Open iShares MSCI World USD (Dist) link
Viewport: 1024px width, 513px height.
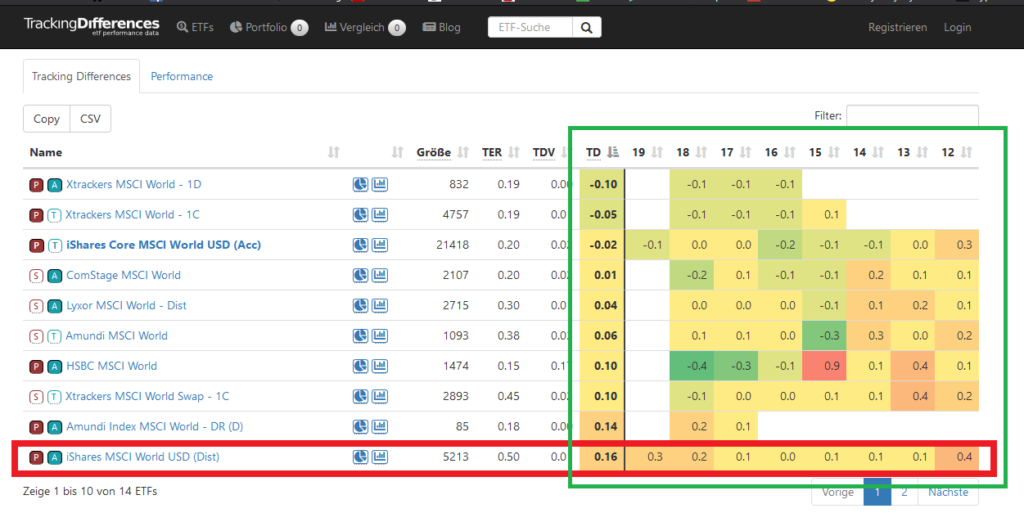[x=142, y=457]
